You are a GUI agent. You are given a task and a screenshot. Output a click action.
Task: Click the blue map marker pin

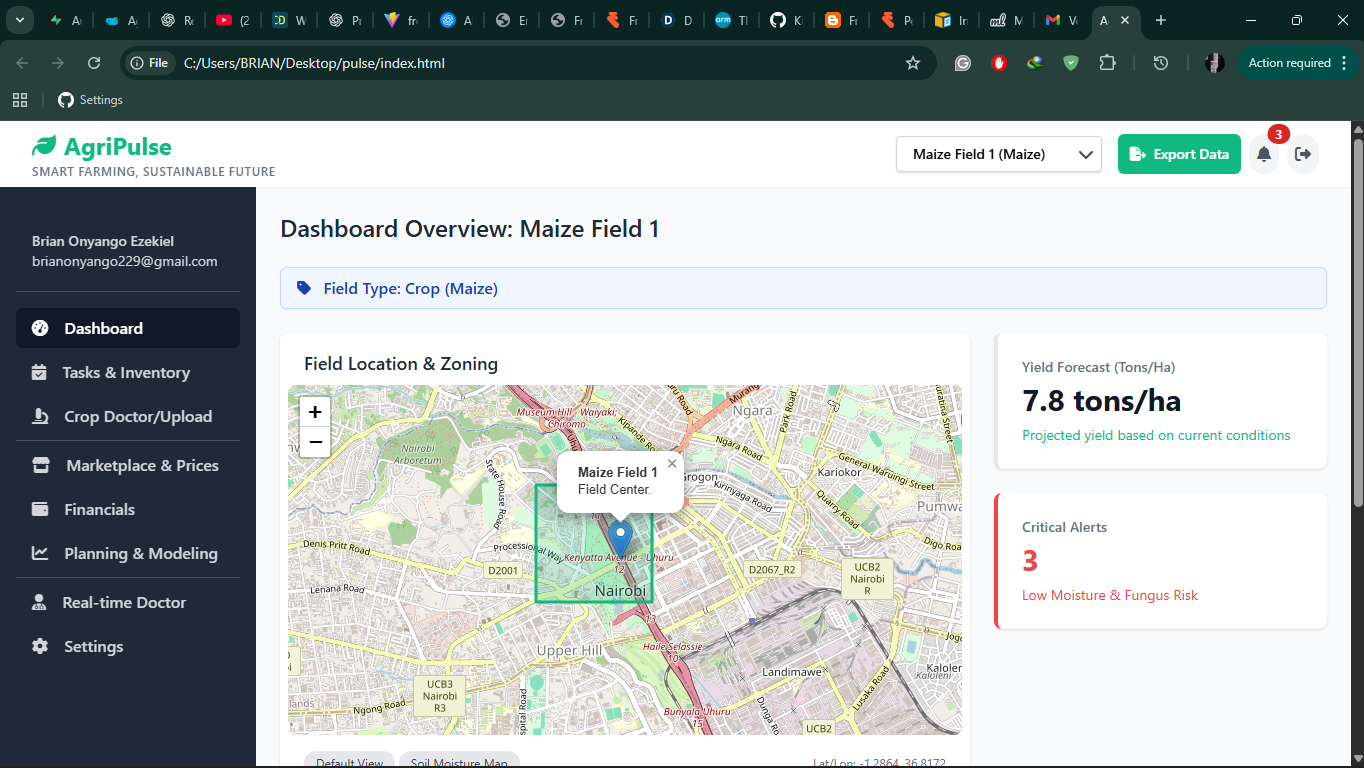pyautogui.click(x=621, y=540)
